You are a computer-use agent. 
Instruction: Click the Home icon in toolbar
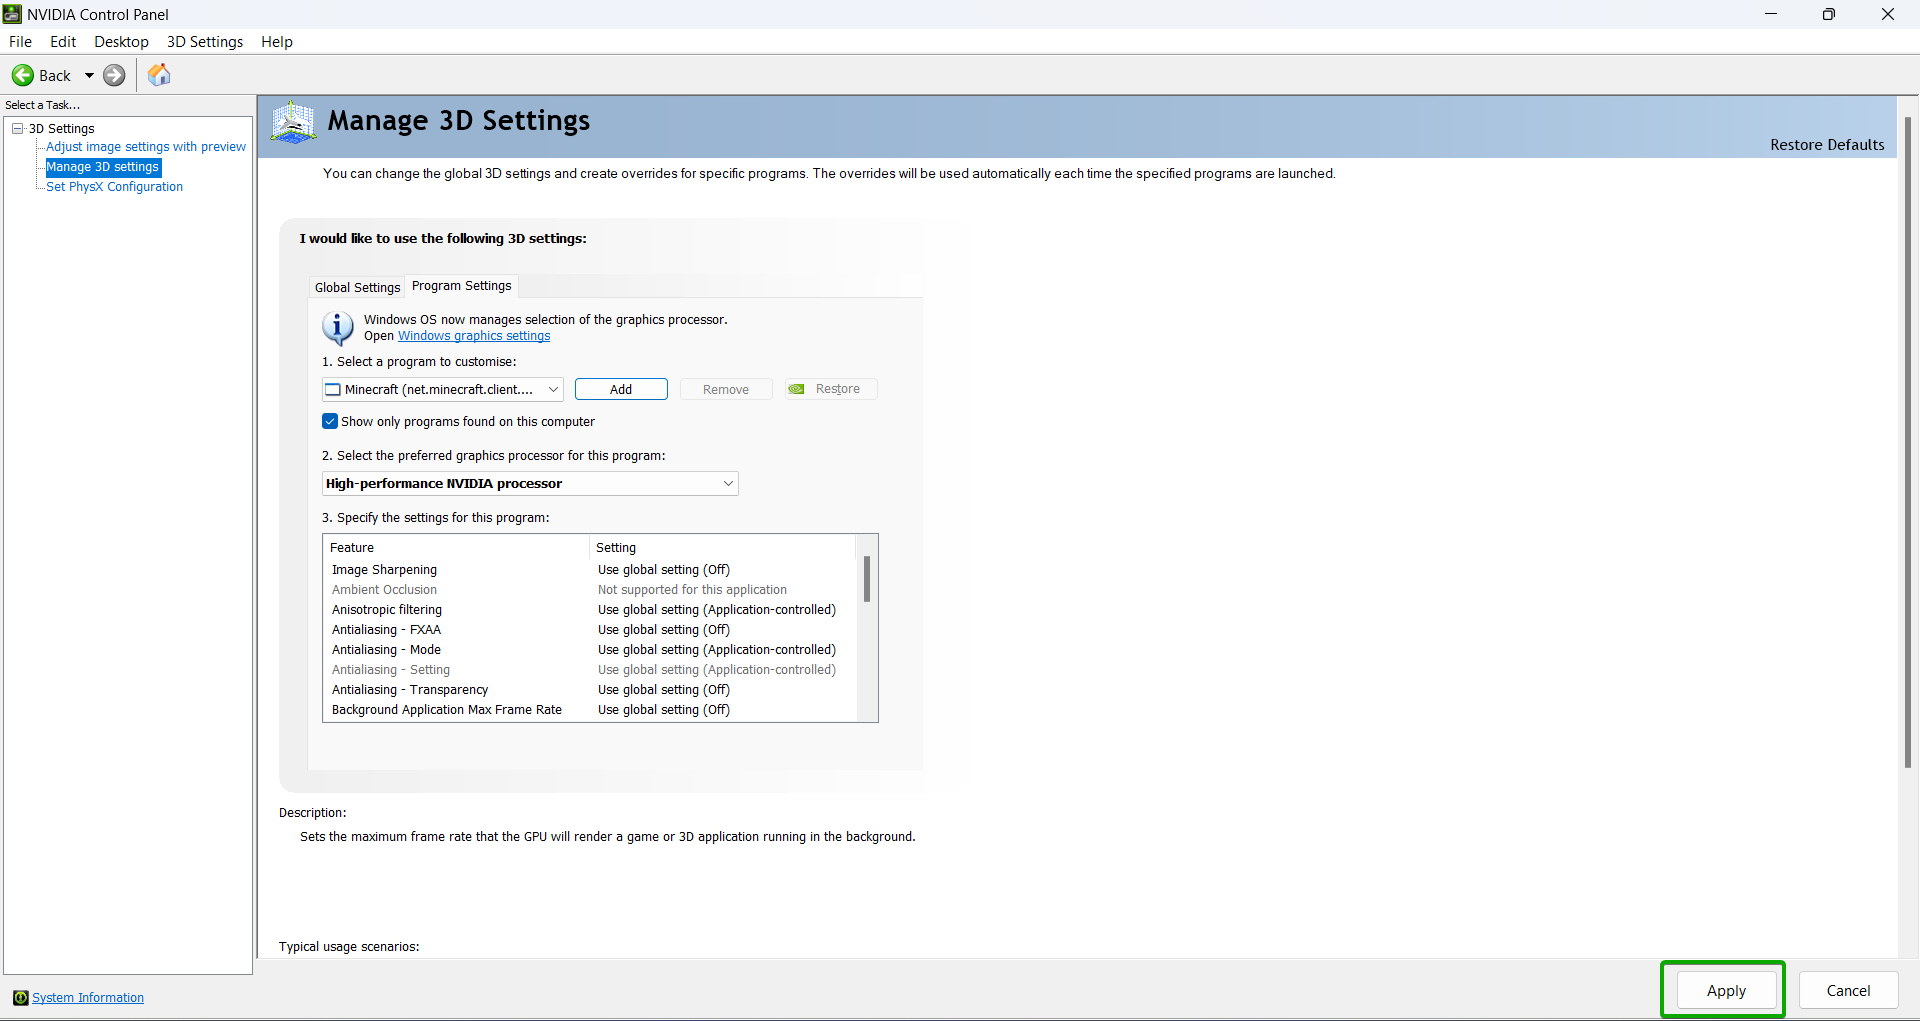[159, 75]
